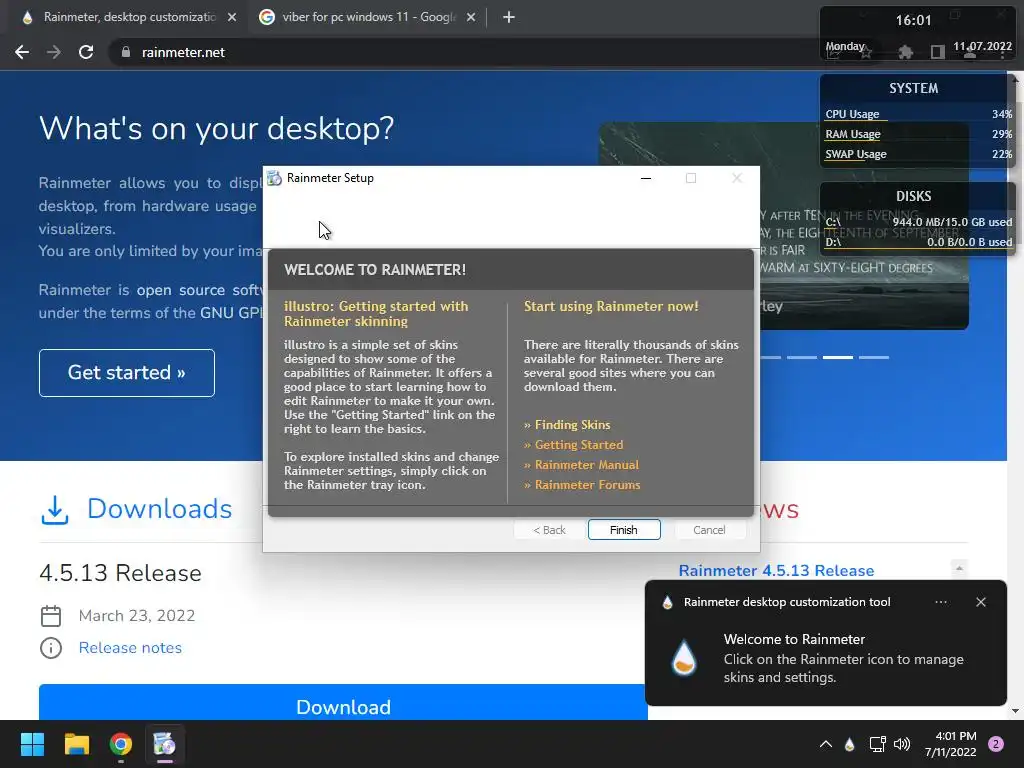Image resolution: width=1024 pixels, height=768 pixels.
Task: Switch to the Rainmeter browser tab
Action: coord(129,17)
